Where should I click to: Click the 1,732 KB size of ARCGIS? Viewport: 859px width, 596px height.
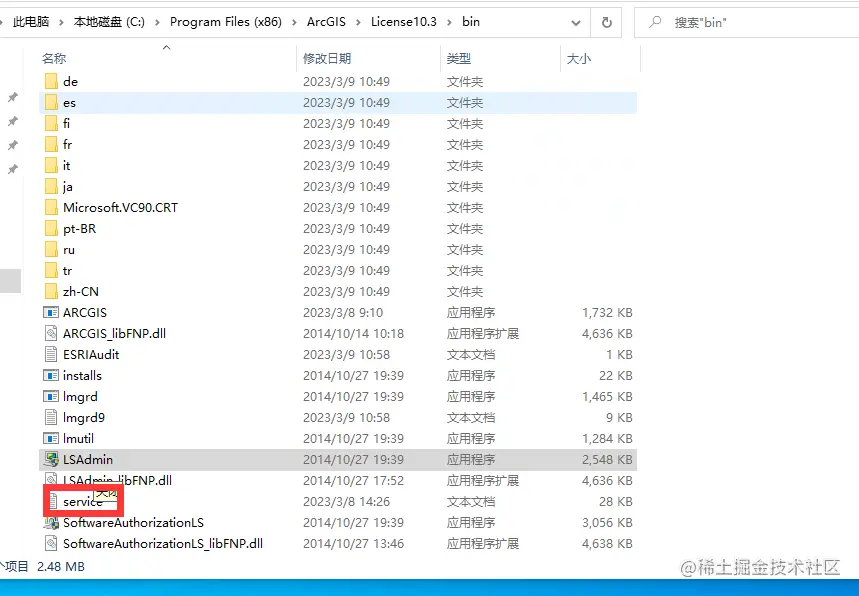[607, 313]
